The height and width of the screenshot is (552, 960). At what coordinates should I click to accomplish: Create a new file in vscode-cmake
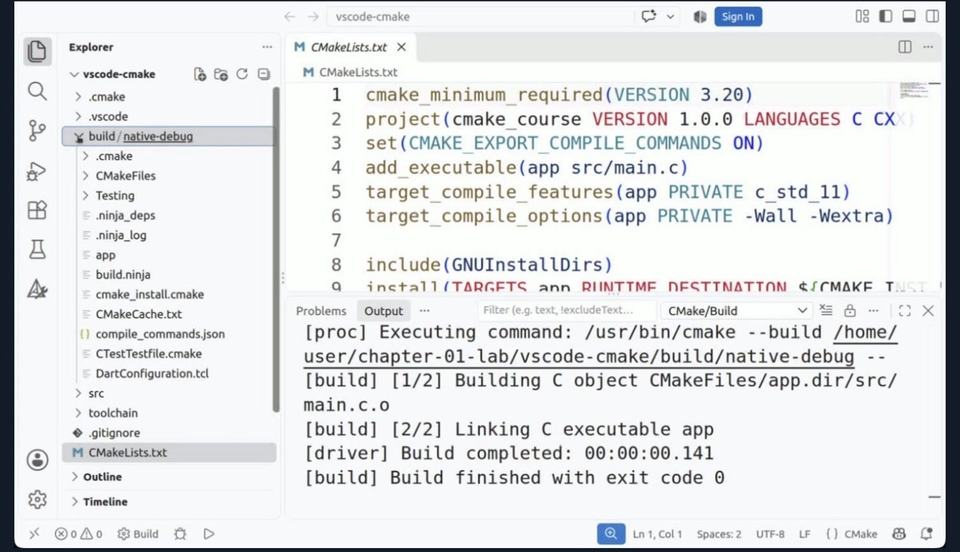click(200, 74)
